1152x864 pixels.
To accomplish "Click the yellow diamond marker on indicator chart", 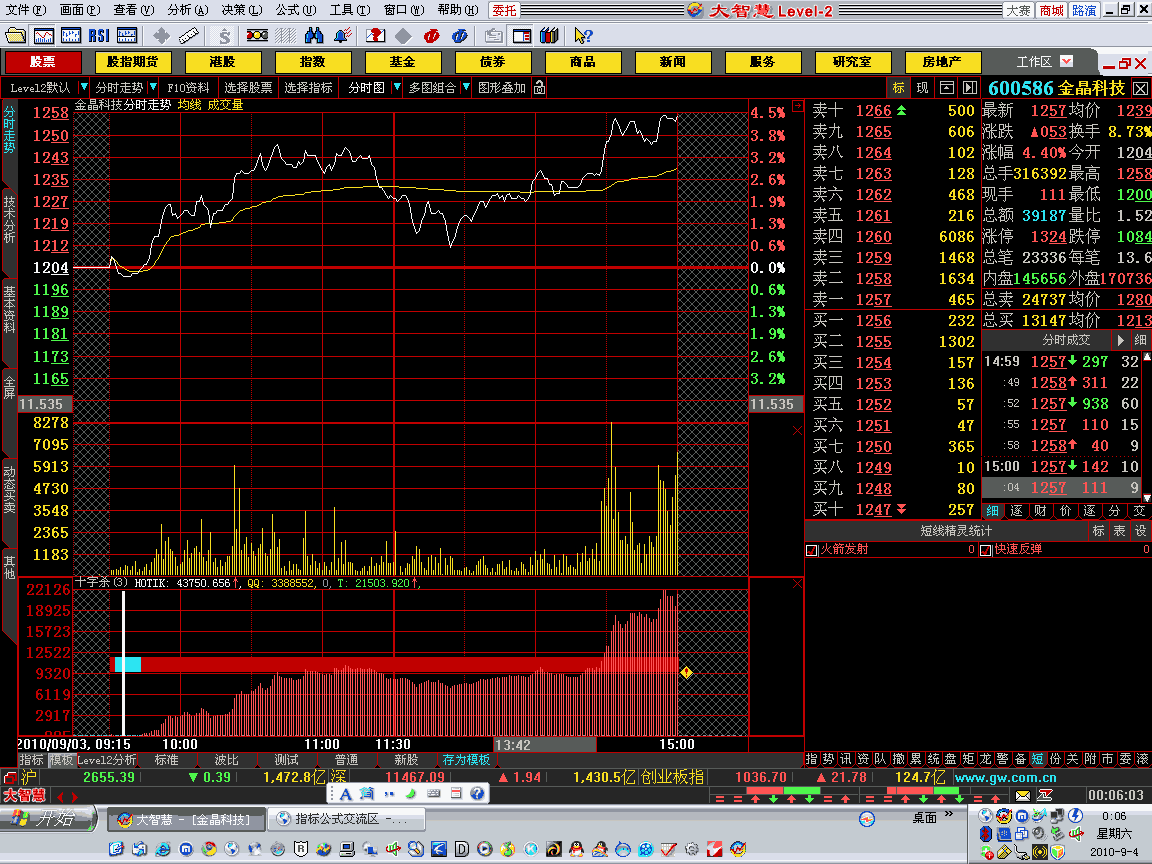I will tap(686, 672).
